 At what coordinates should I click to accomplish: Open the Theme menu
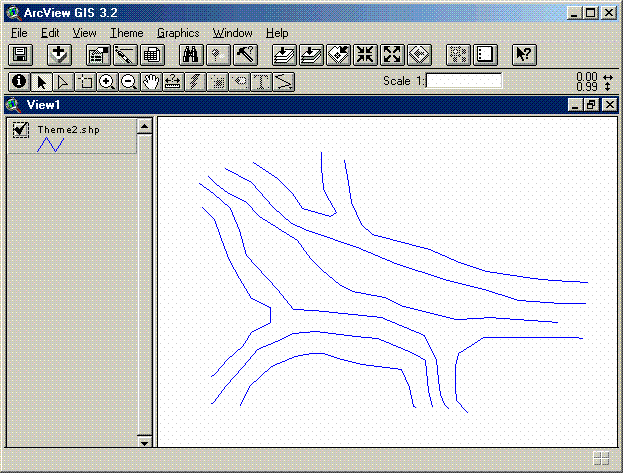click(127, 33)
